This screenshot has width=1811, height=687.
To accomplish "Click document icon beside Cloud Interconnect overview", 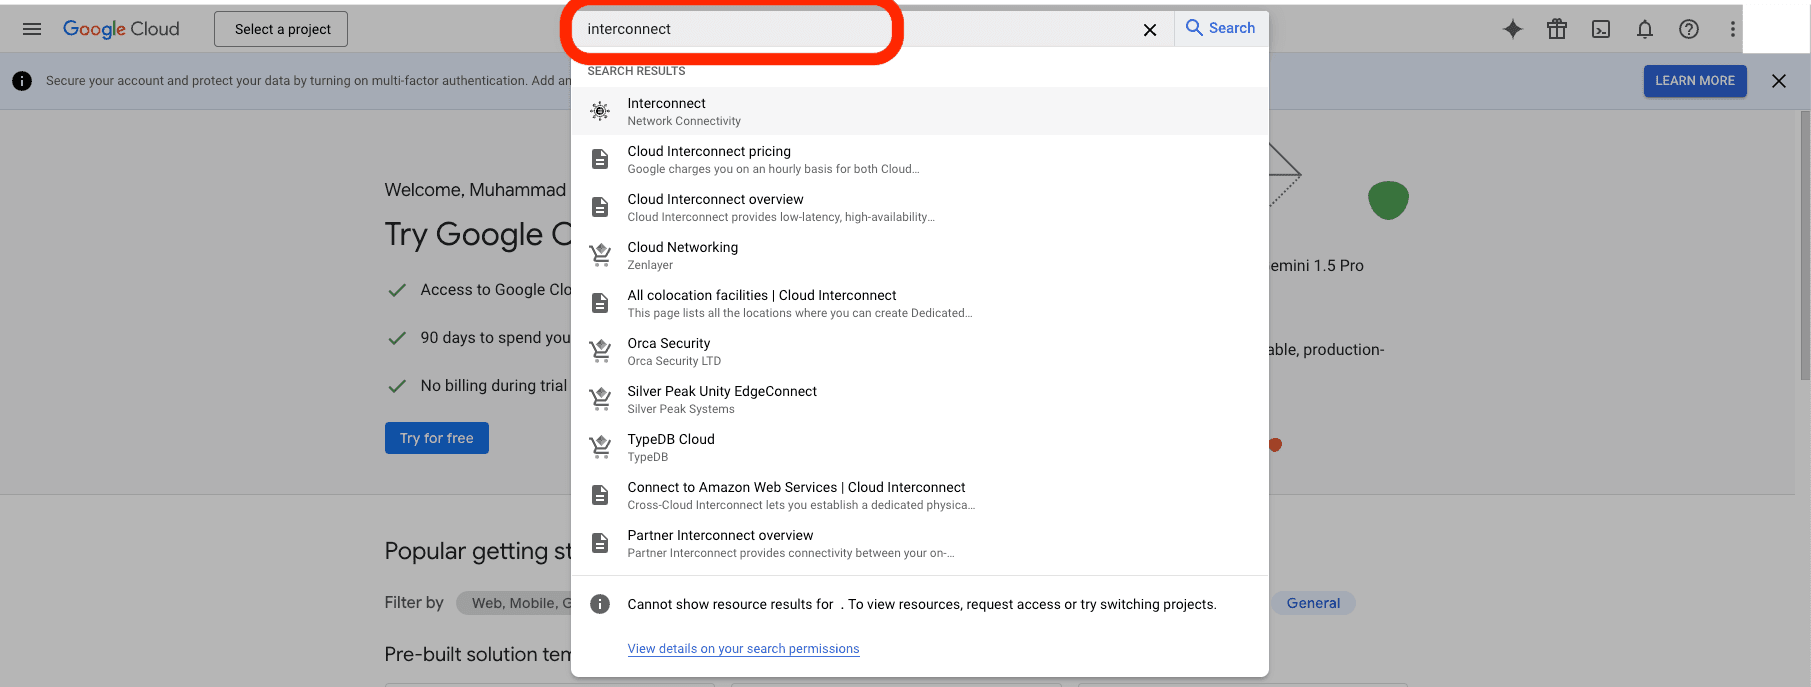I will tap(600, 207).
